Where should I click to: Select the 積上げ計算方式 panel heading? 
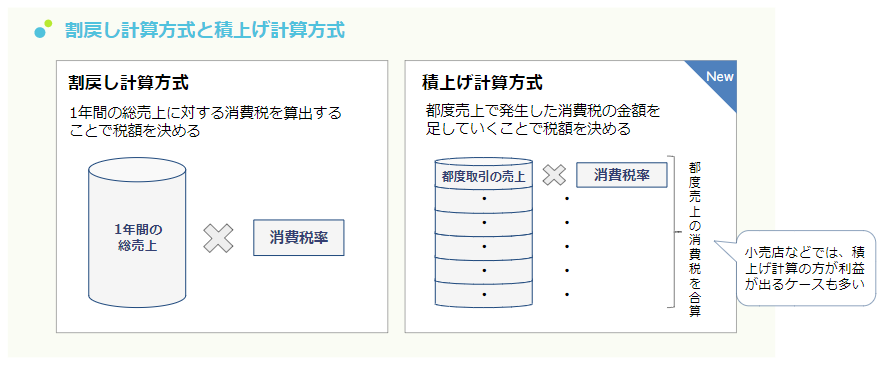coord(483,83)
